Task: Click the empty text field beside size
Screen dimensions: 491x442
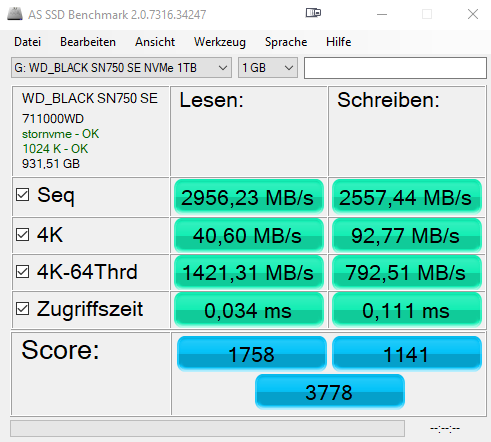Action: click(395, 68)
